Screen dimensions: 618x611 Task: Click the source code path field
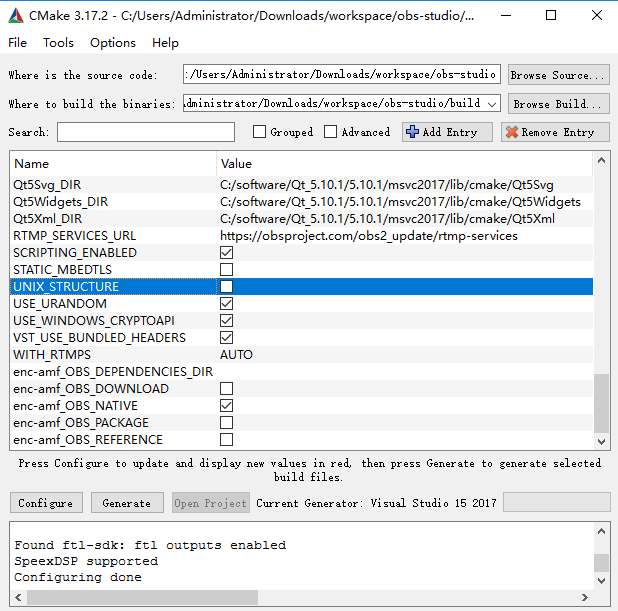pyautogui.click(x=341, y=74)
